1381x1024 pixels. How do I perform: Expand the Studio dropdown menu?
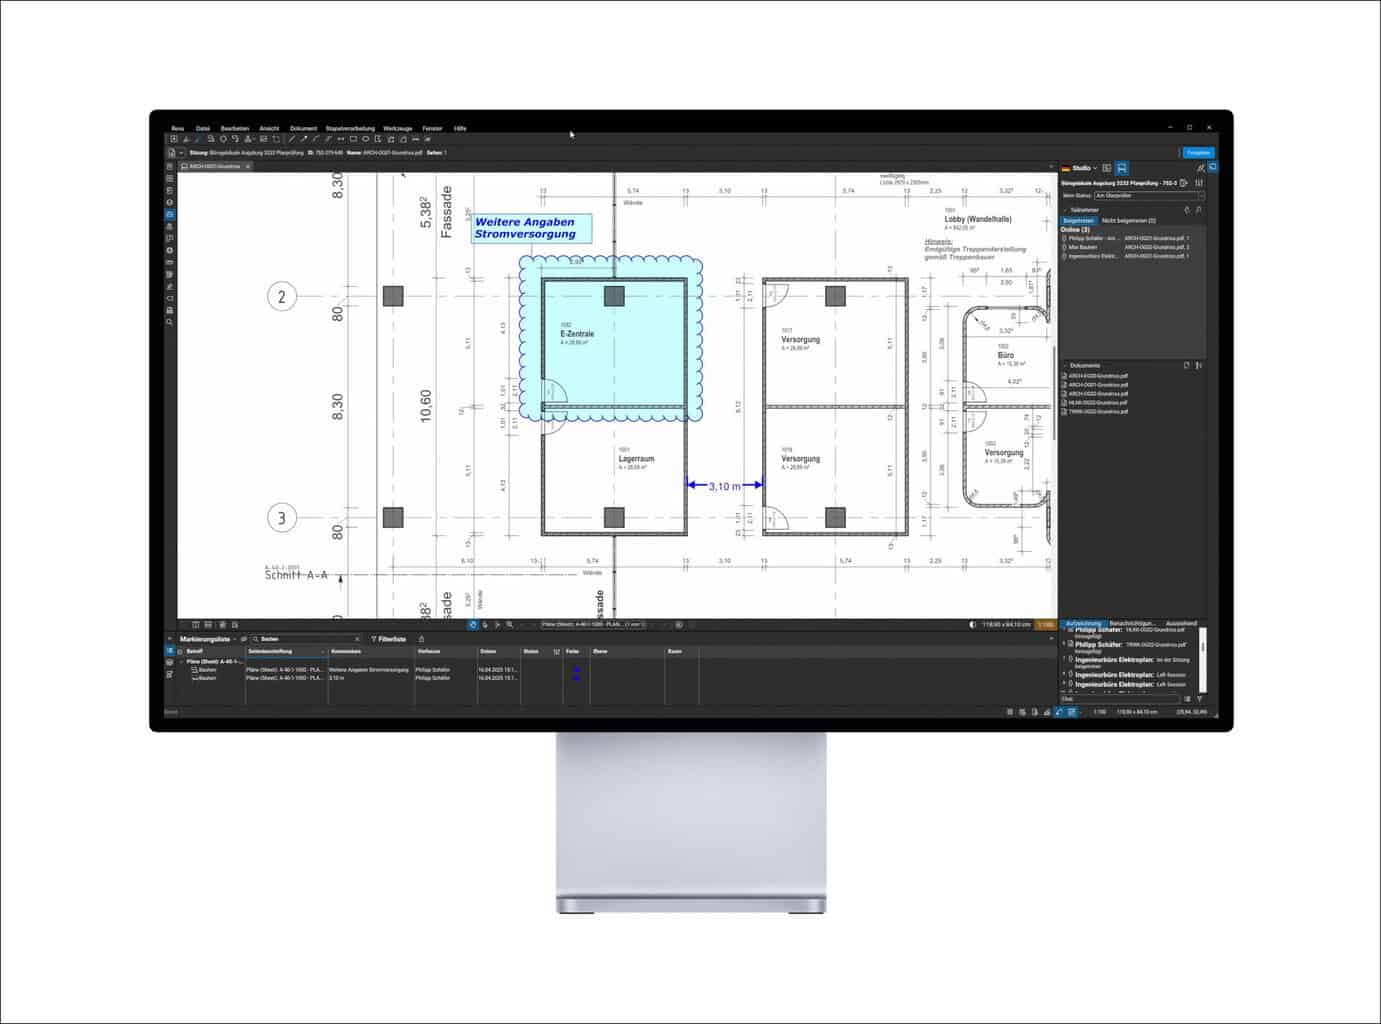point(1095,168)
